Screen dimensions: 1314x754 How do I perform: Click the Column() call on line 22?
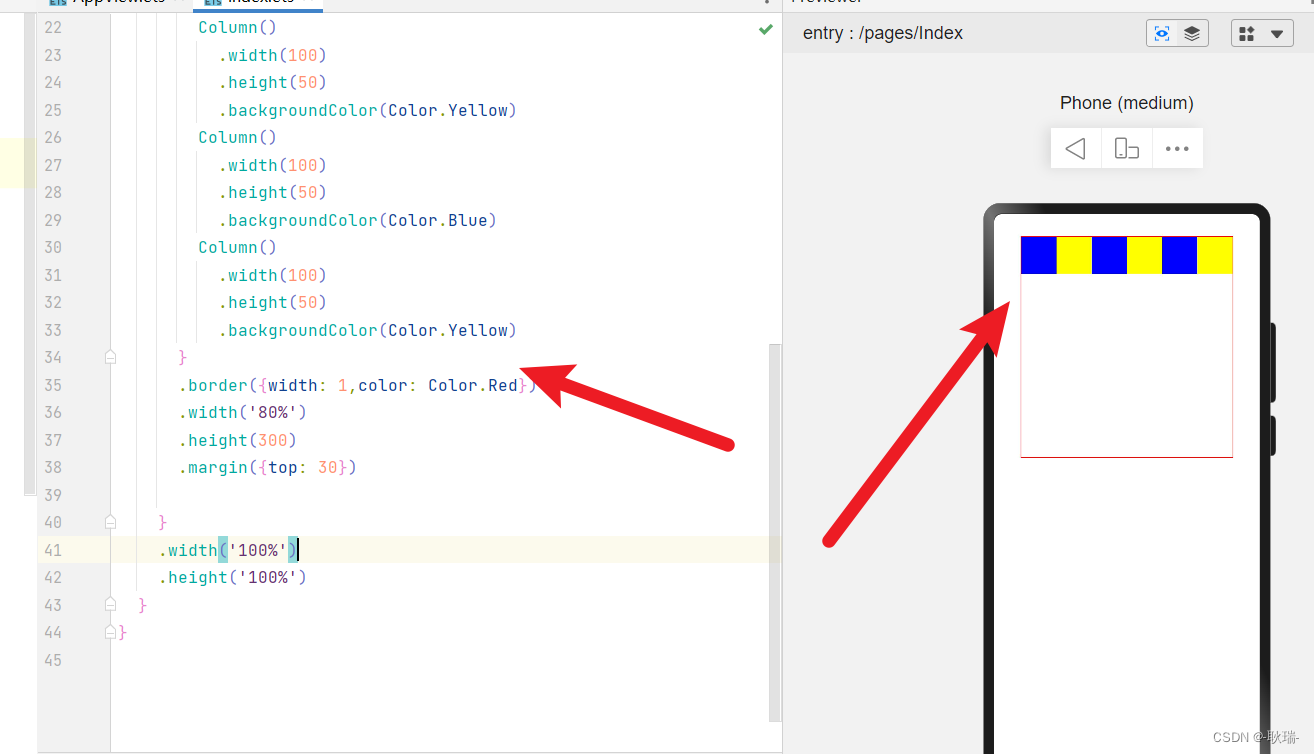tap(238, 27)
